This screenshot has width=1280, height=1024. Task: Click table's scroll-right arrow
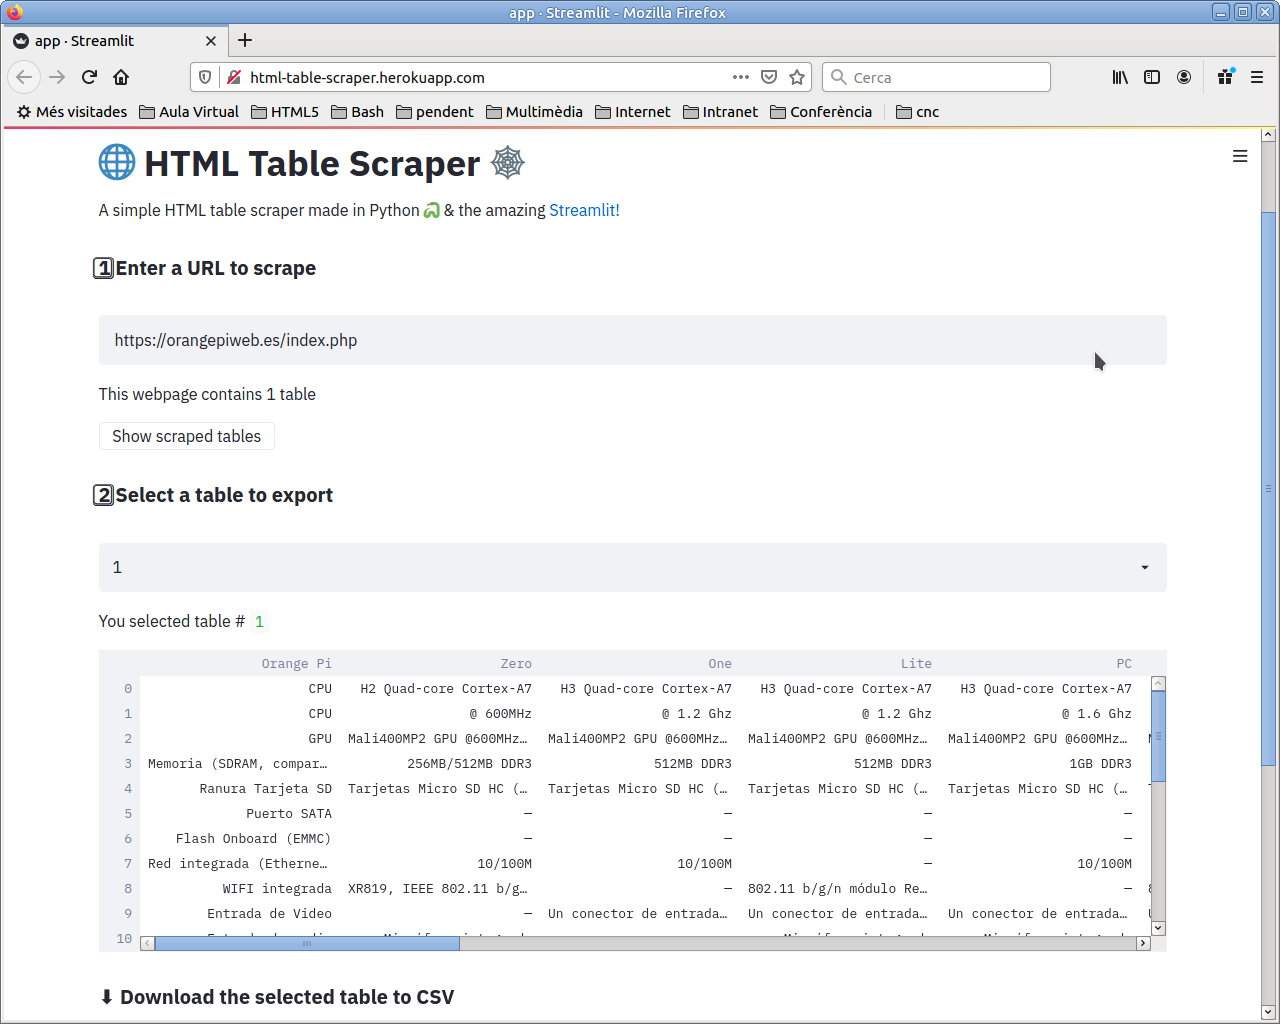point(1143,943)
